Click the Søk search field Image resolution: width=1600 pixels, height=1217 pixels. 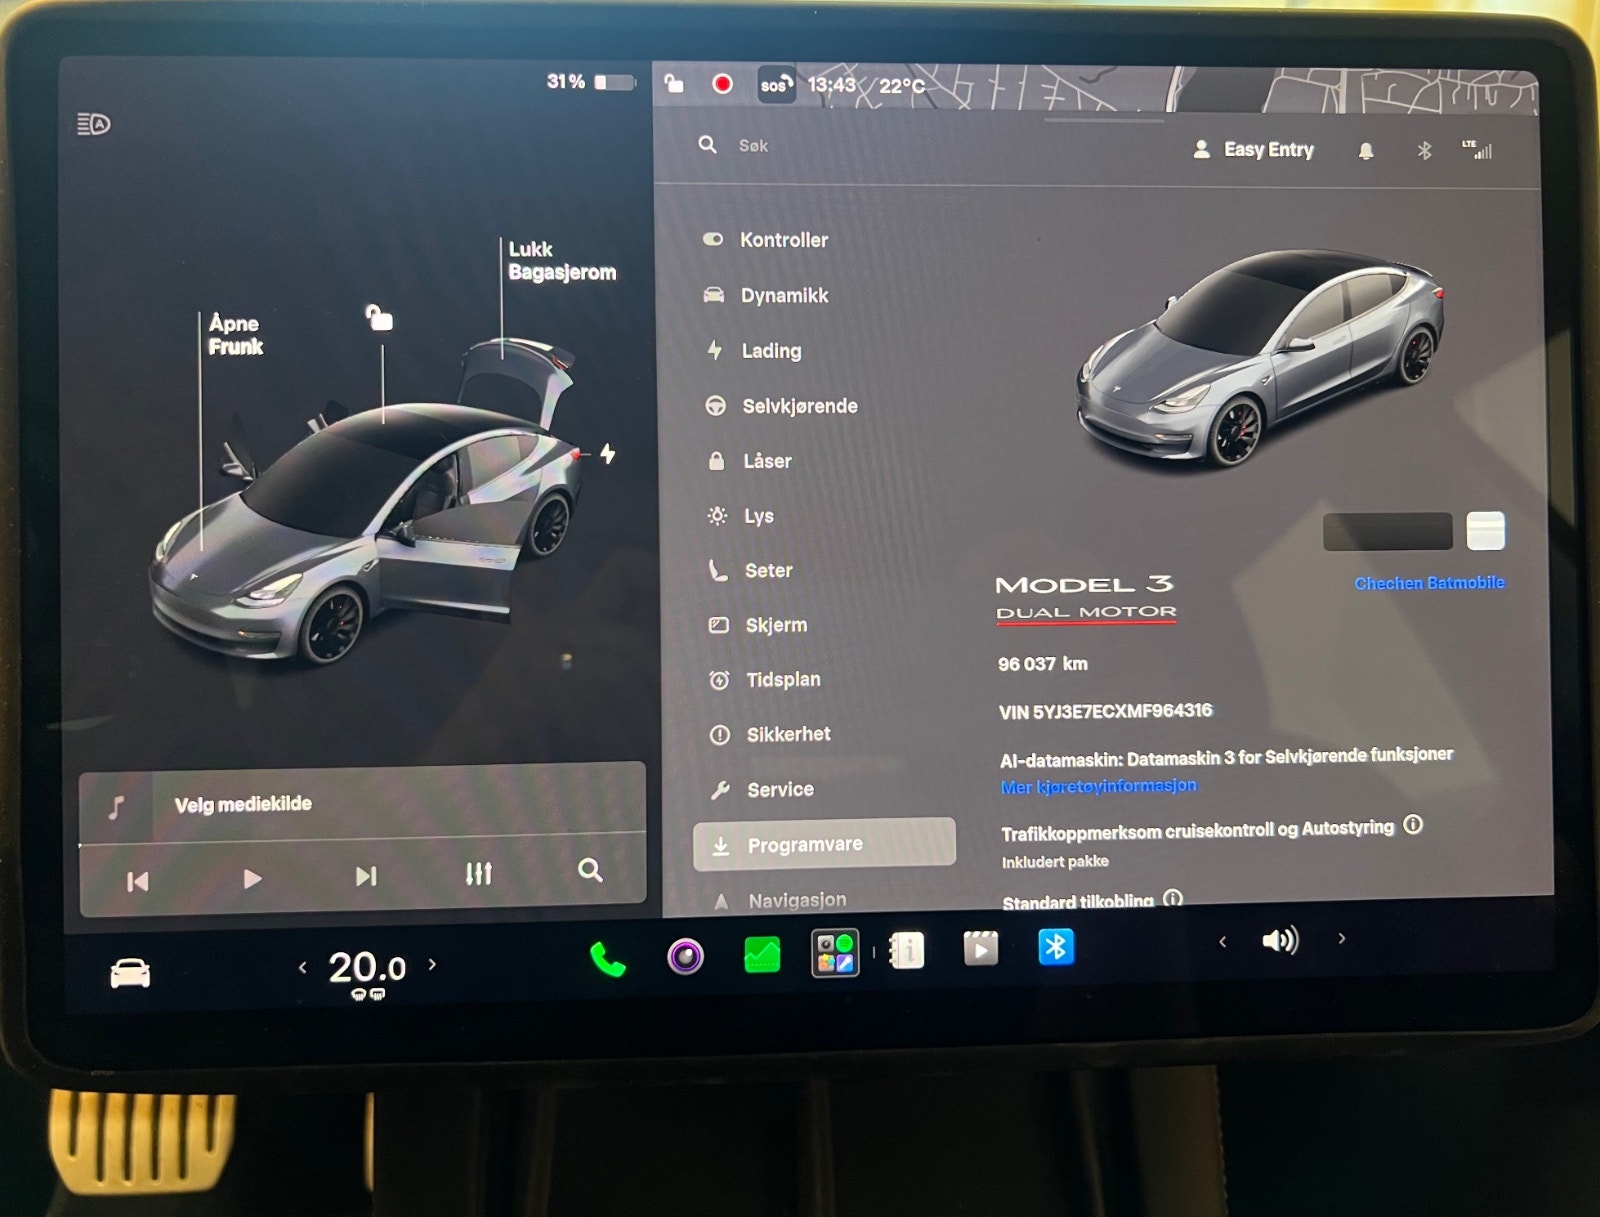[x=753, y=146]
